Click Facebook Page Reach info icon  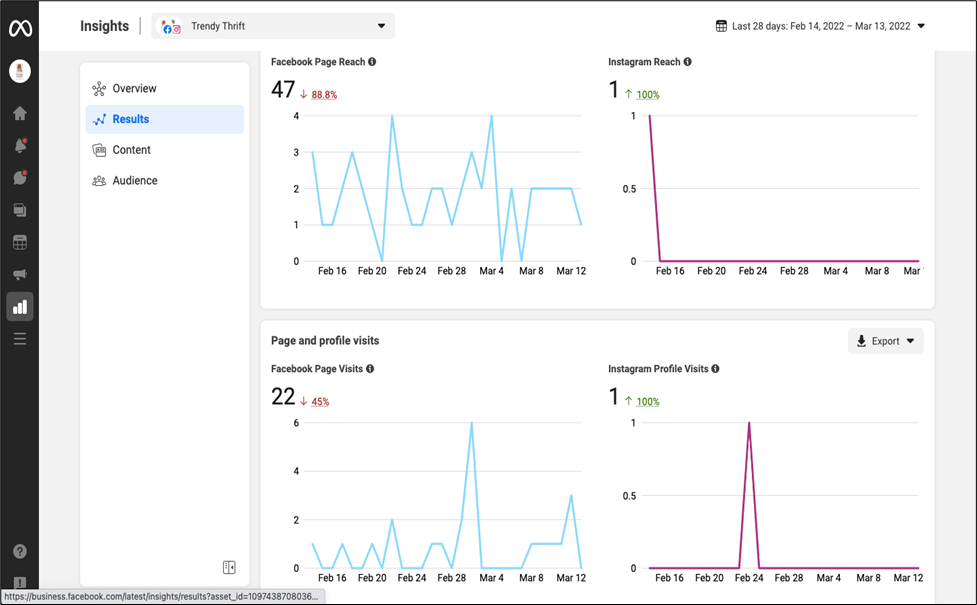(372, 62)
